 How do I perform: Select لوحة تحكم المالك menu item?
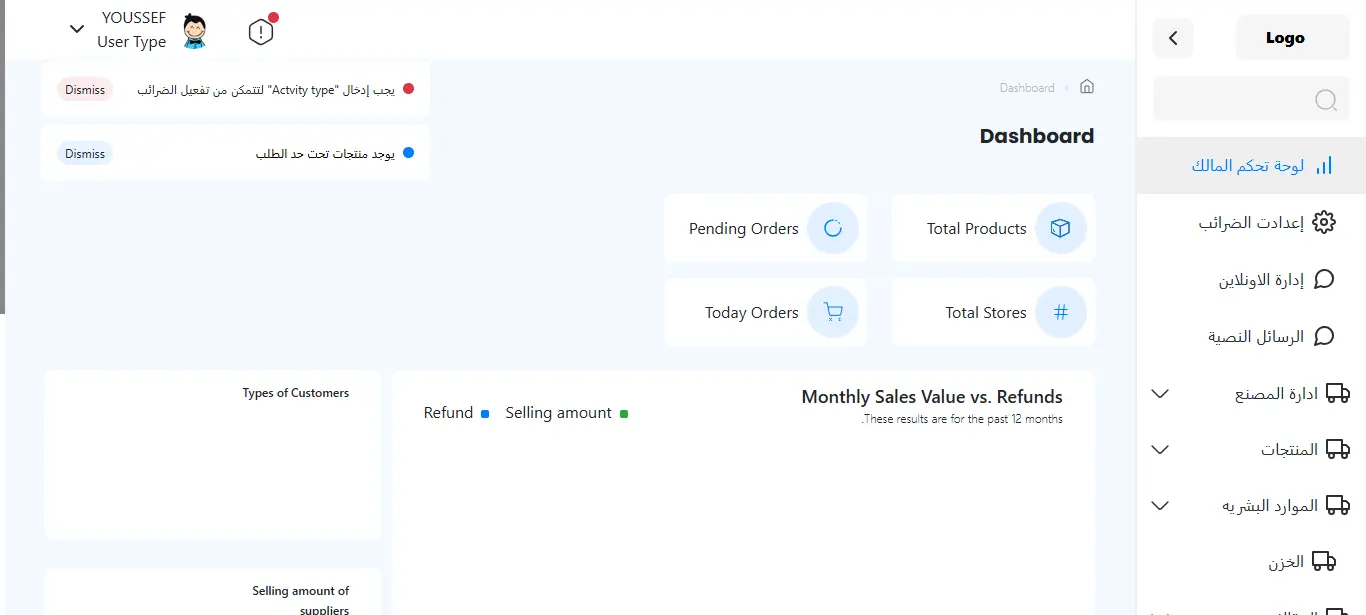1252,166
